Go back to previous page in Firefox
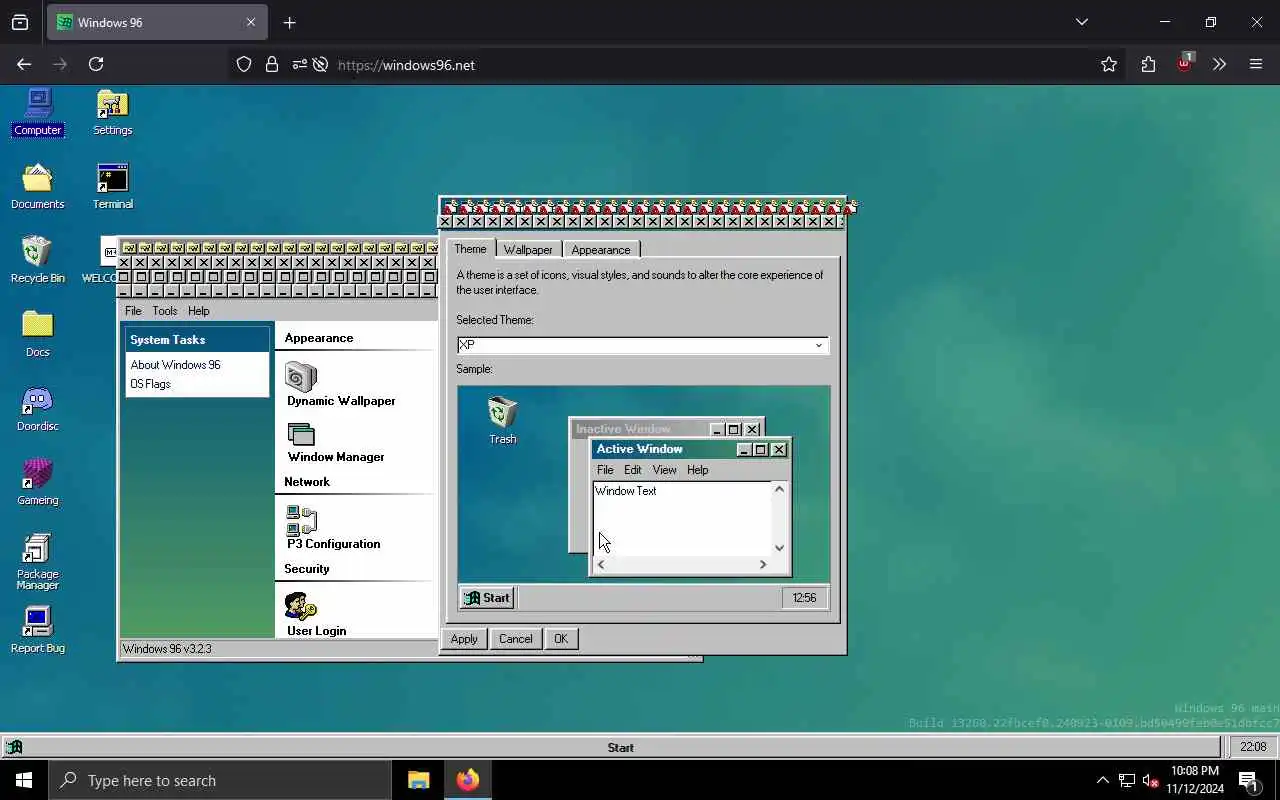This screenshot has width=1280, height=800. click(x=24, y=64)
